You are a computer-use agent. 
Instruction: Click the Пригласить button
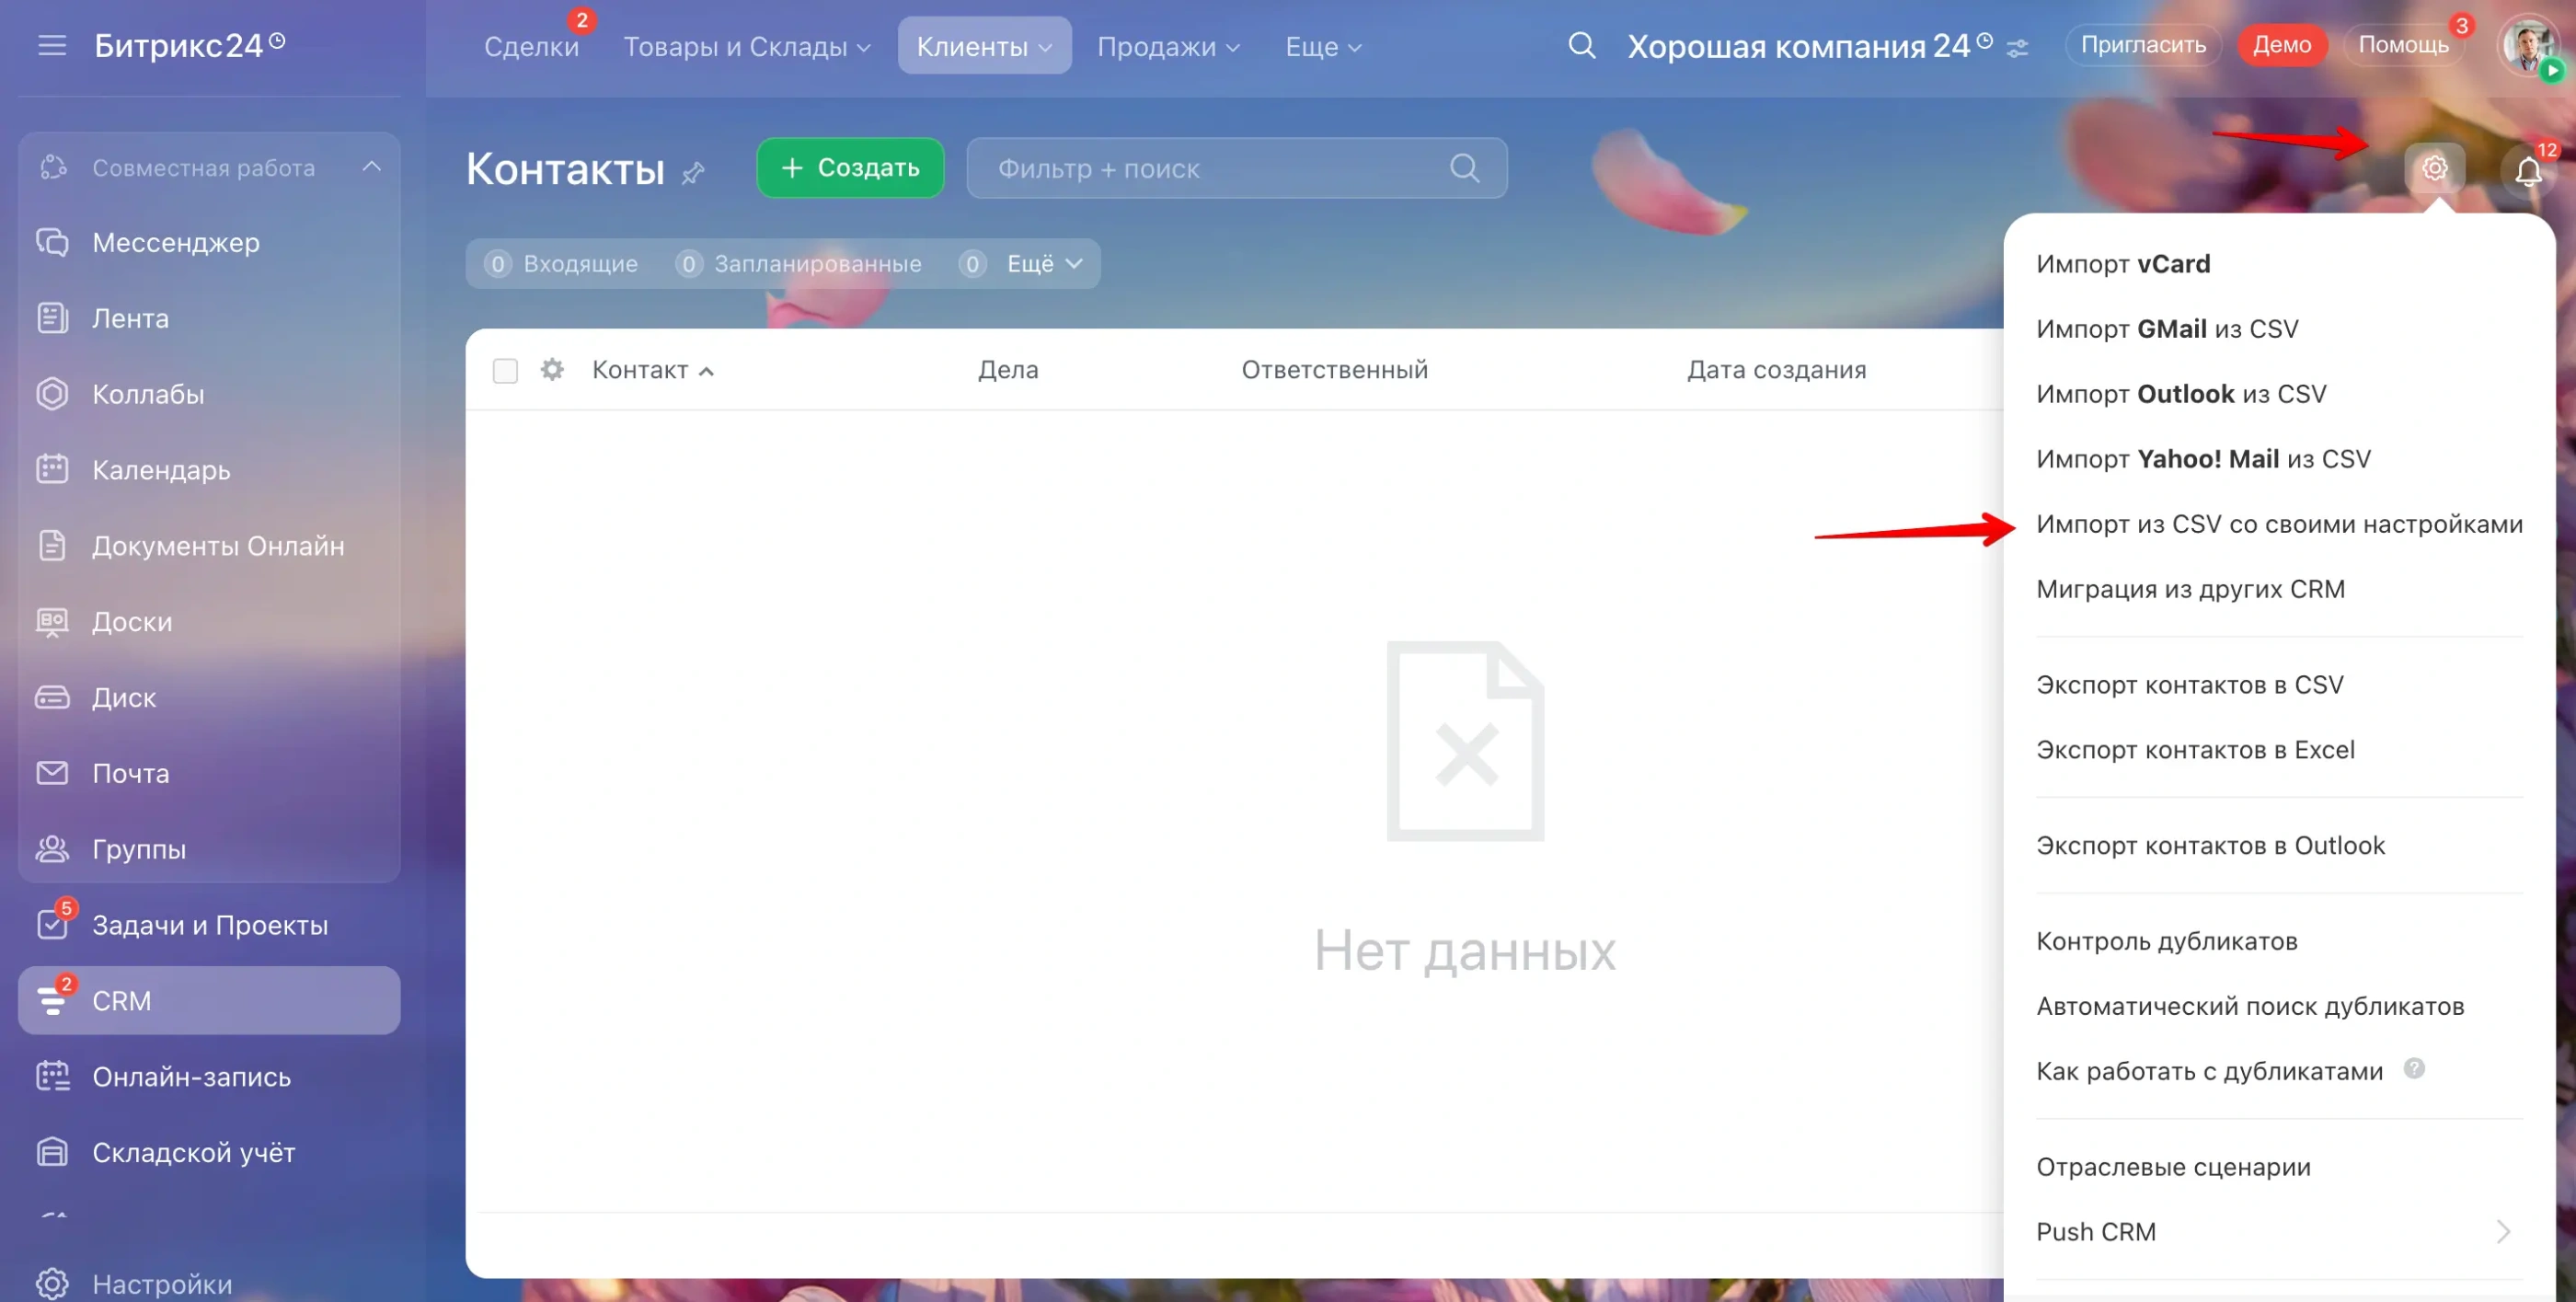pyautogui.click(x=2142, y=45)
